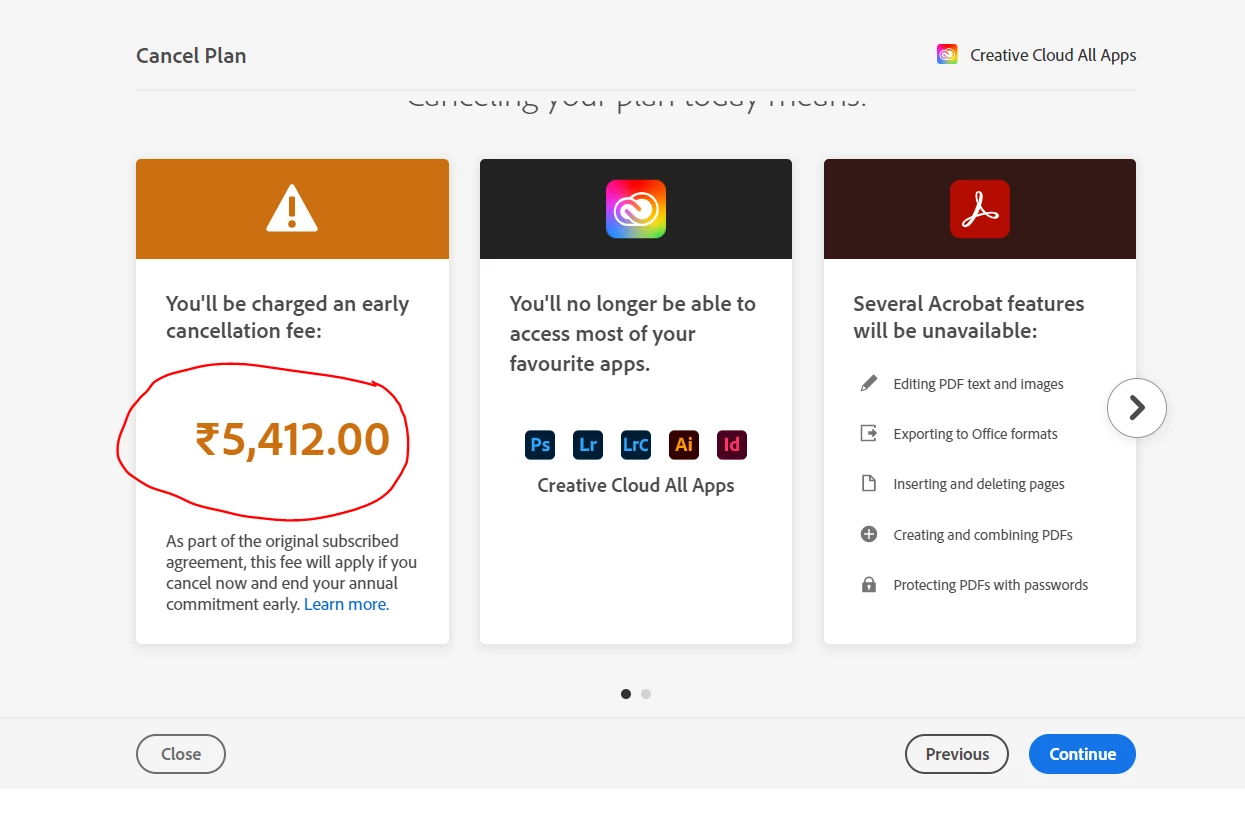
Task: Click Exporting to Office formats
Action: [975, 434]
